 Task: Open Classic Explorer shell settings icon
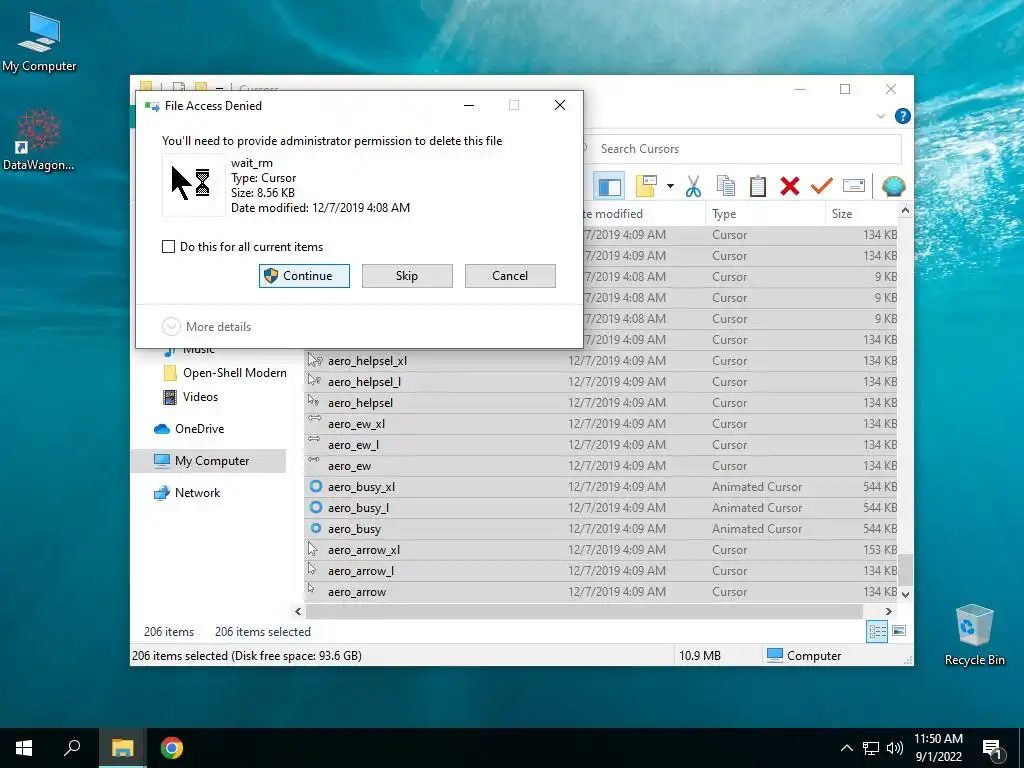tap(893, 186)
